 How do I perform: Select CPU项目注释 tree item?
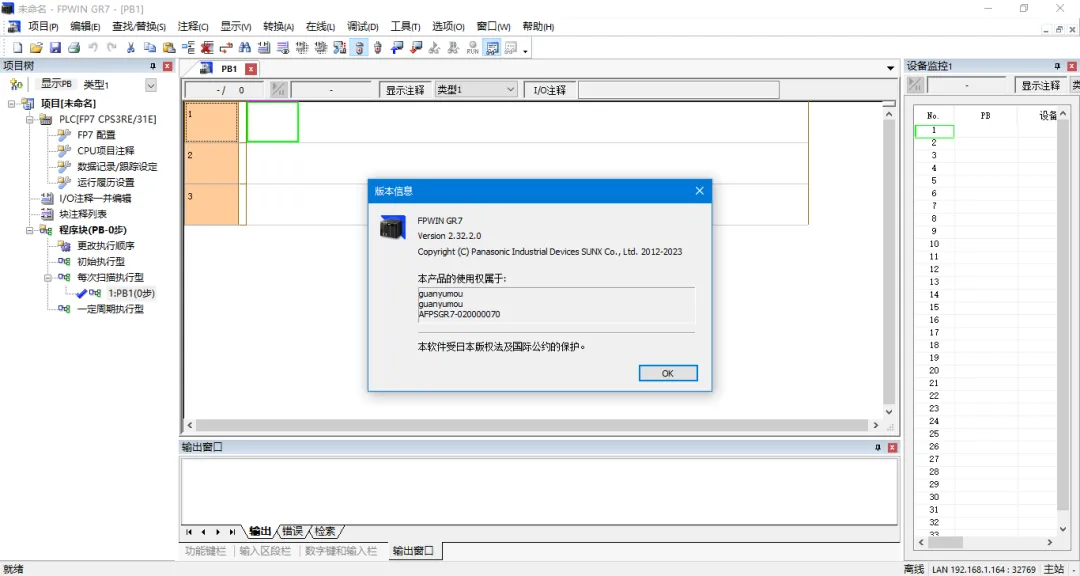(105, 151)
